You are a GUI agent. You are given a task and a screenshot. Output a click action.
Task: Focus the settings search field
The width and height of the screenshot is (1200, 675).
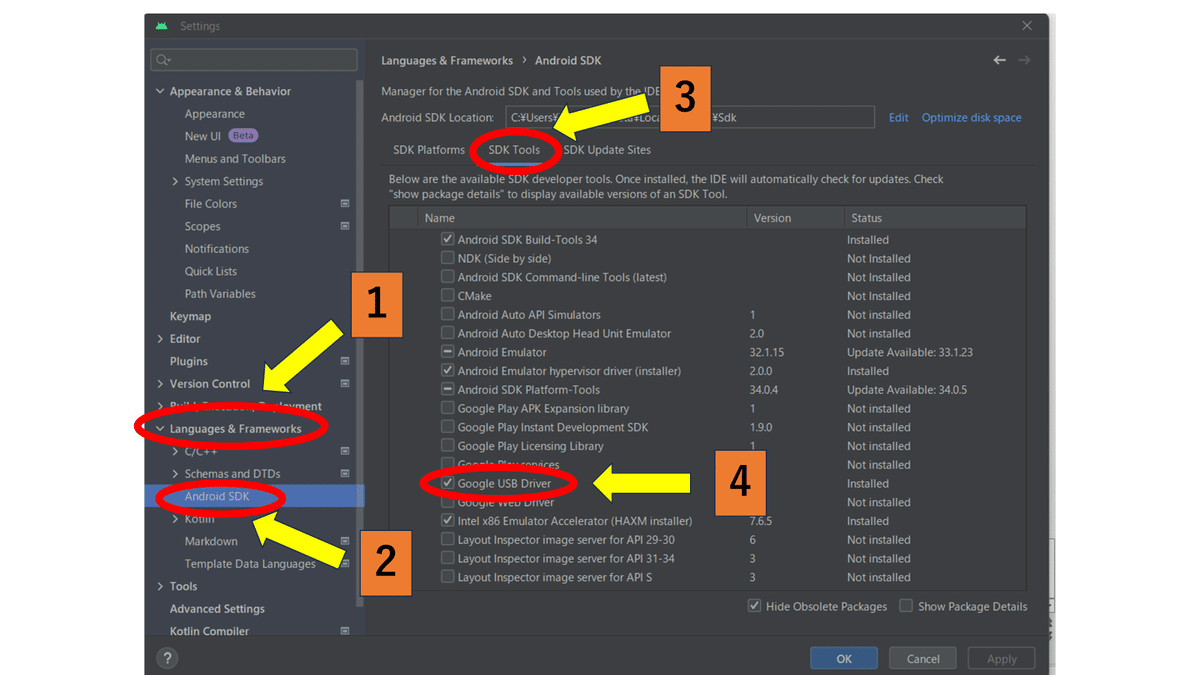(254, 60)
